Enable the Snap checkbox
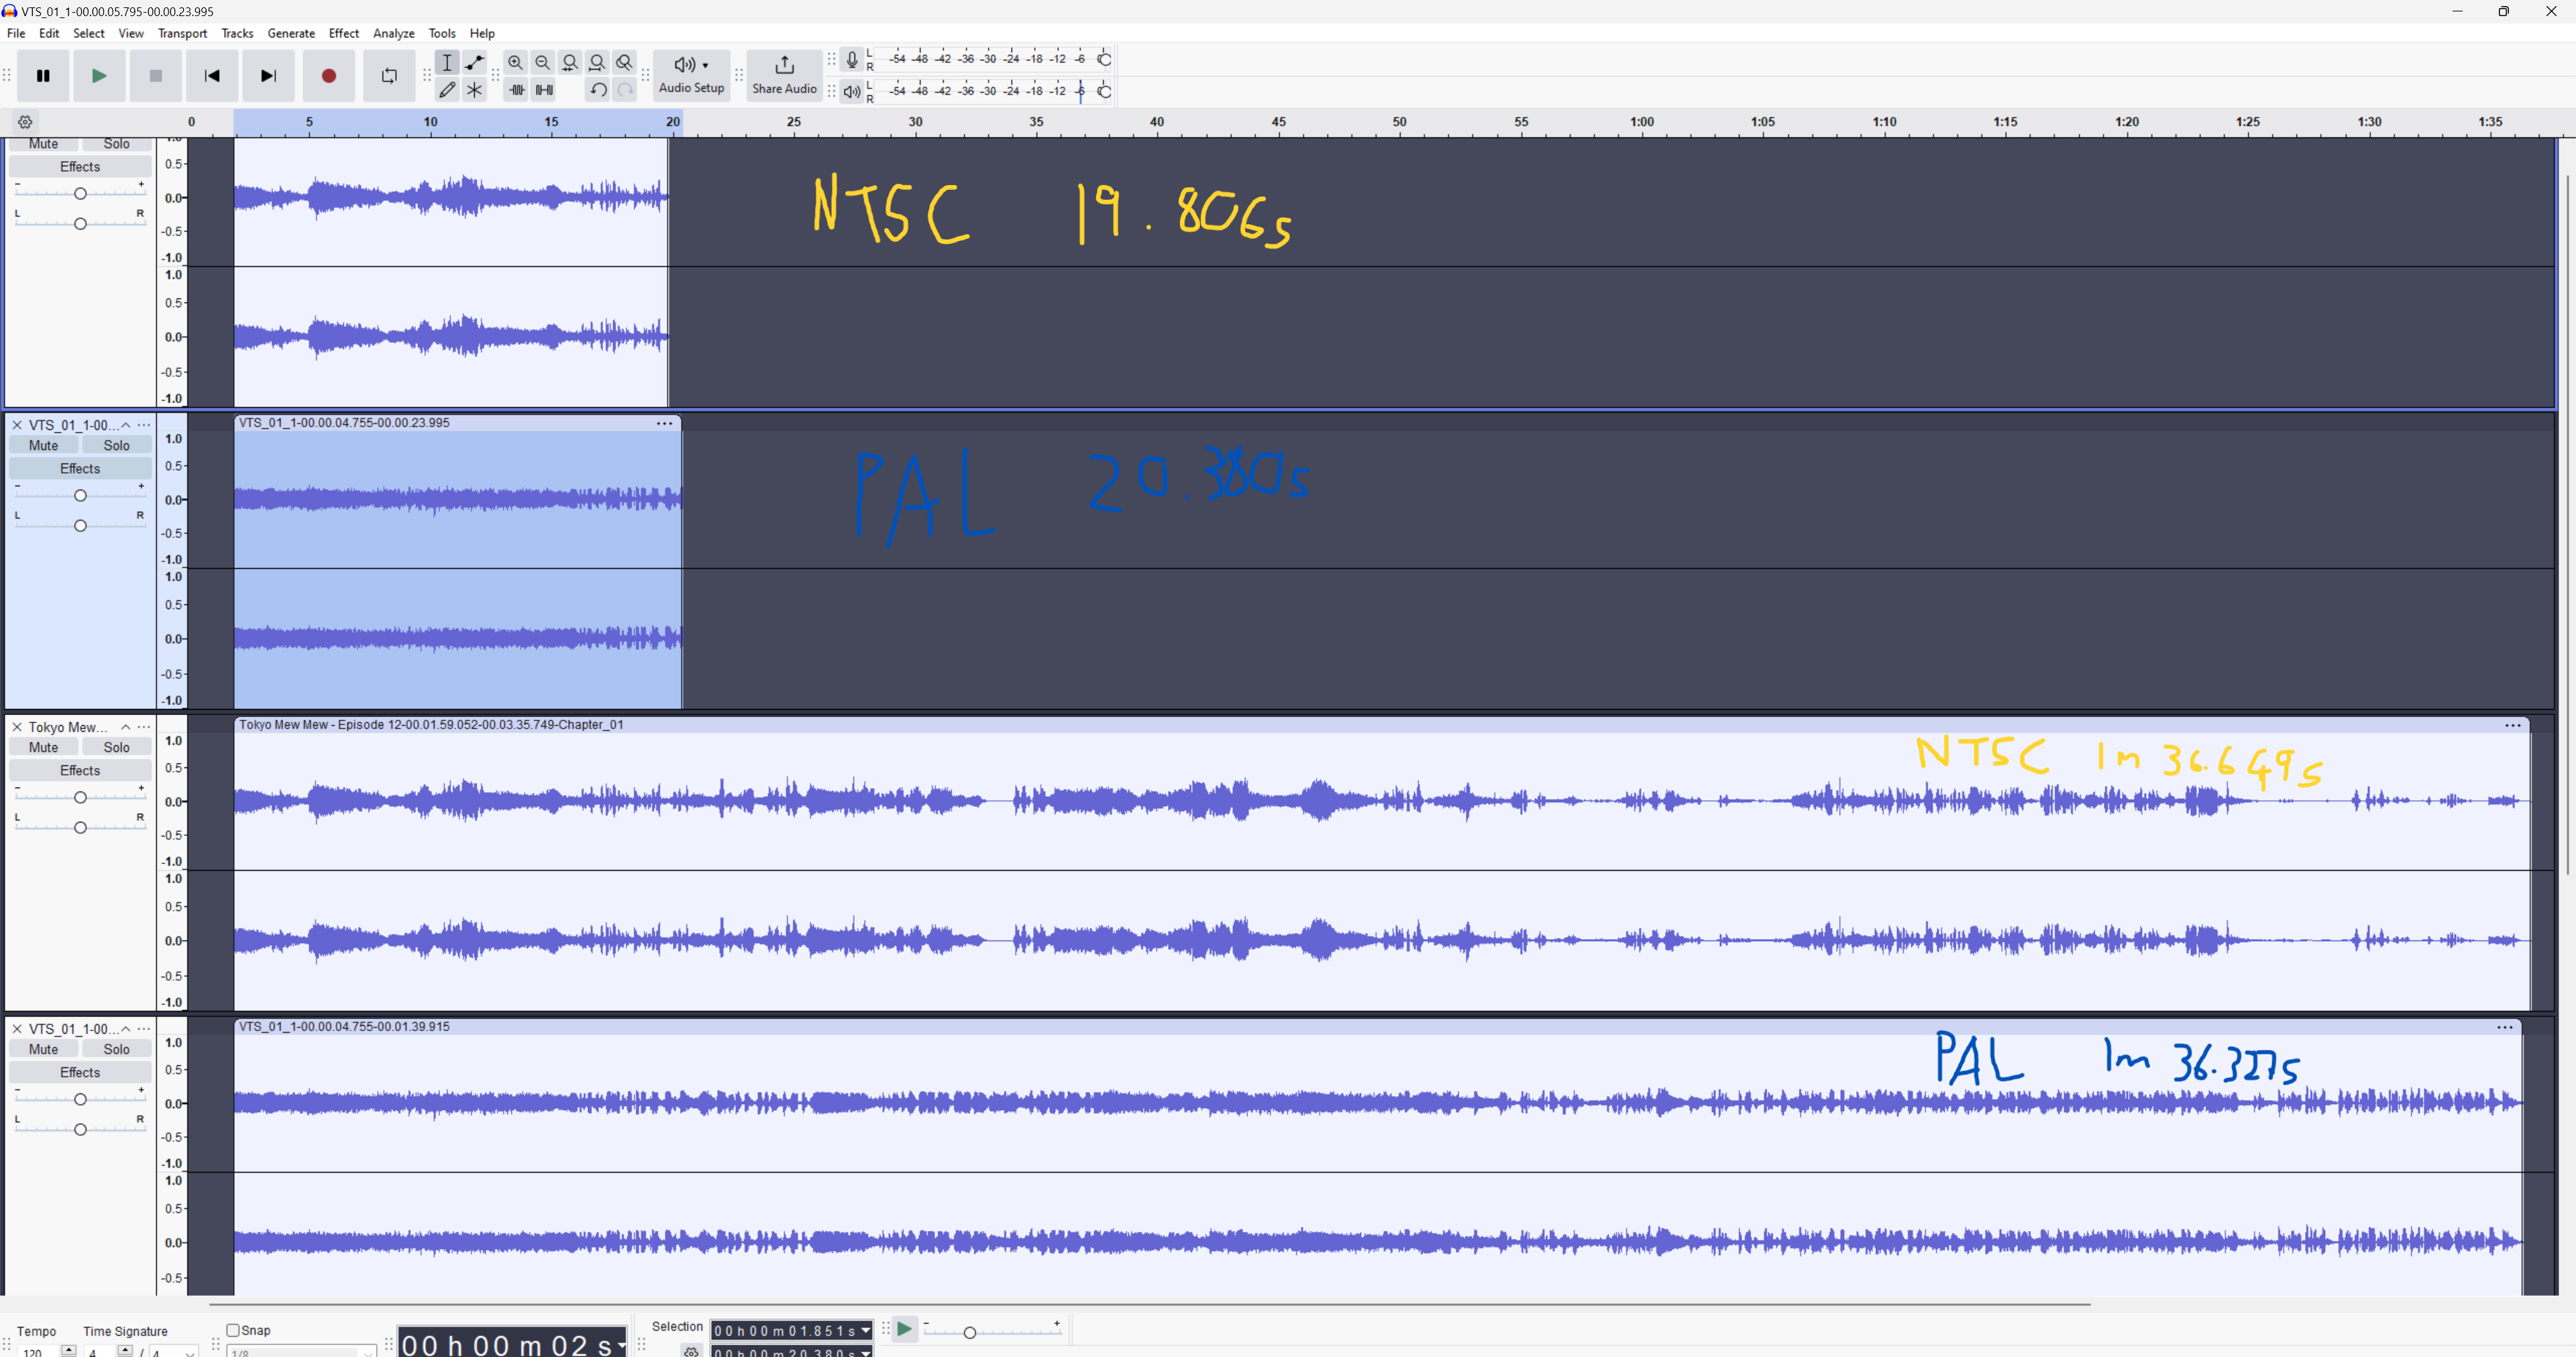Viewport: 2576px width, 1357px height. tap(233, 1330)
